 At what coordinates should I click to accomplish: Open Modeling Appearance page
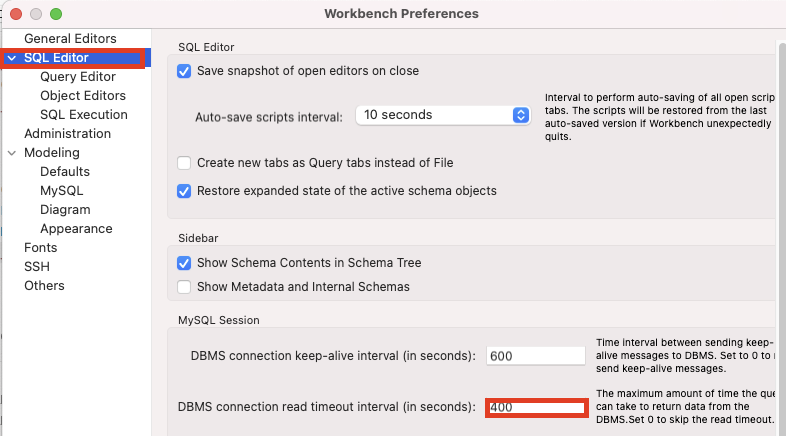click(x=76, y=229)
